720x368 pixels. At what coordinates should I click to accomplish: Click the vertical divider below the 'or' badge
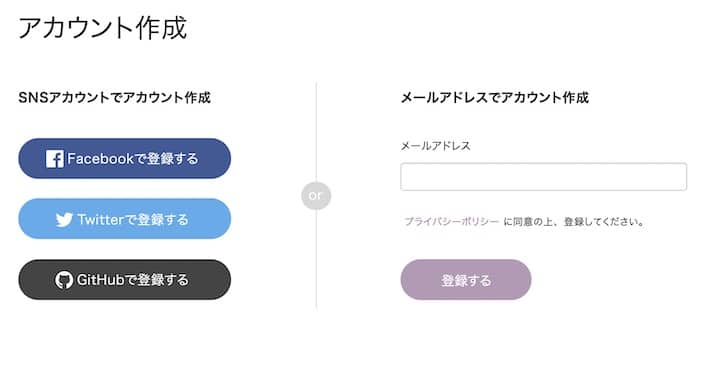point(316,259)
